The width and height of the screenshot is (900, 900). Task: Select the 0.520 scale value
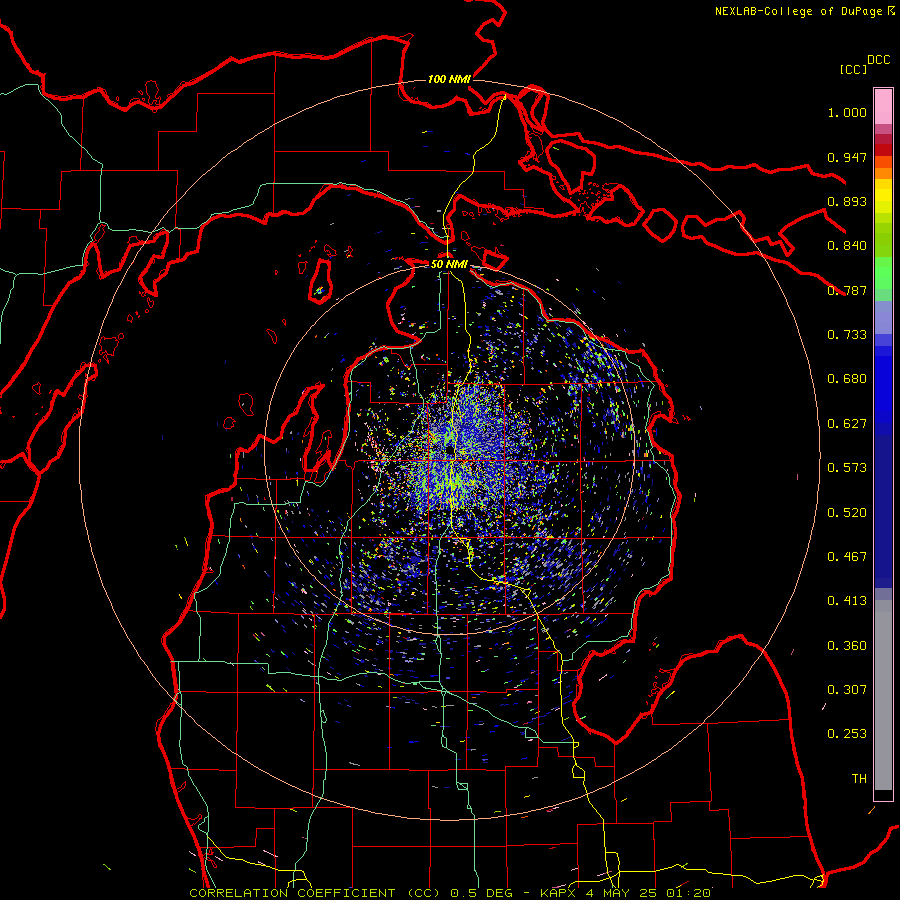(x=847, y=513)
